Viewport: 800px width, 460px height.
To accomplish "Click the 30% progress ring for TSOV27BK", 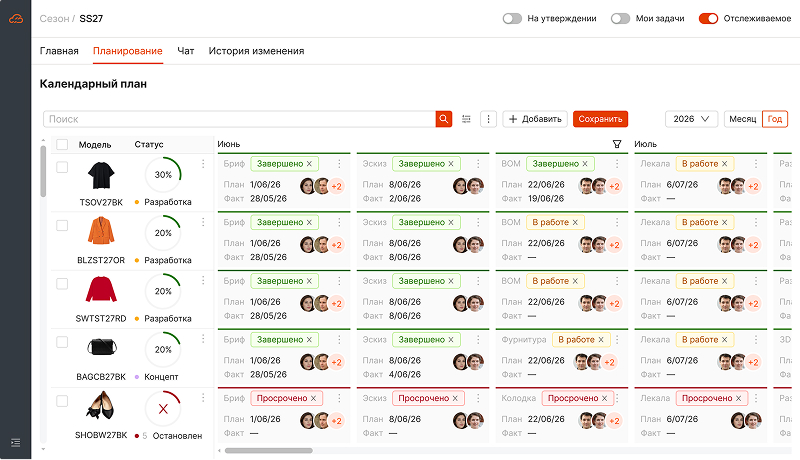I will coord(163,175).
